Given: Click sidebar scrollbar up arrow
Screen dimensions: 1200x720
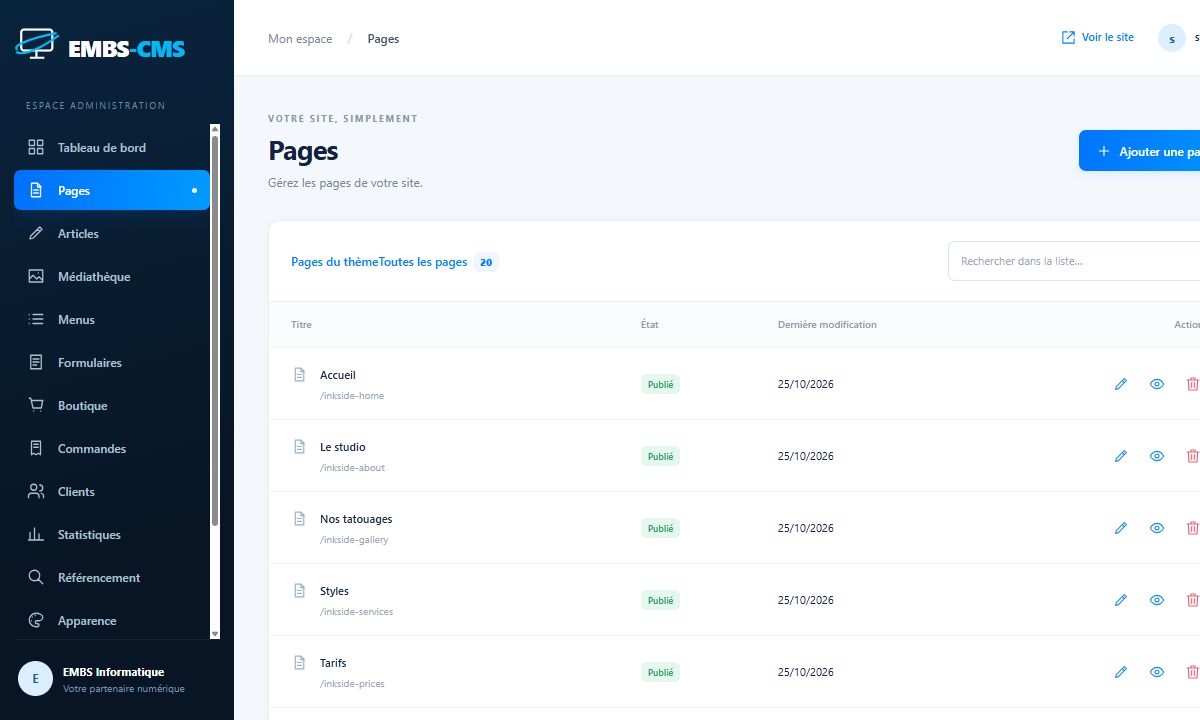Looking at the screenshot, I should pos(214,129).
